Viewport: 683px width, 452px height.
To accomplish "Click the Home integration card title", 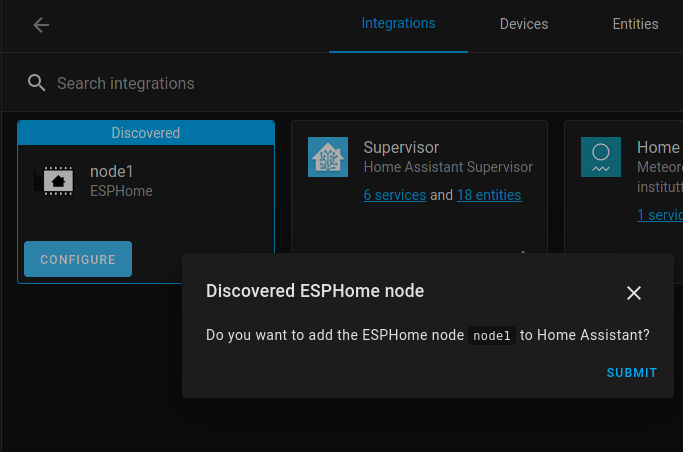I will tap(658, 148).
